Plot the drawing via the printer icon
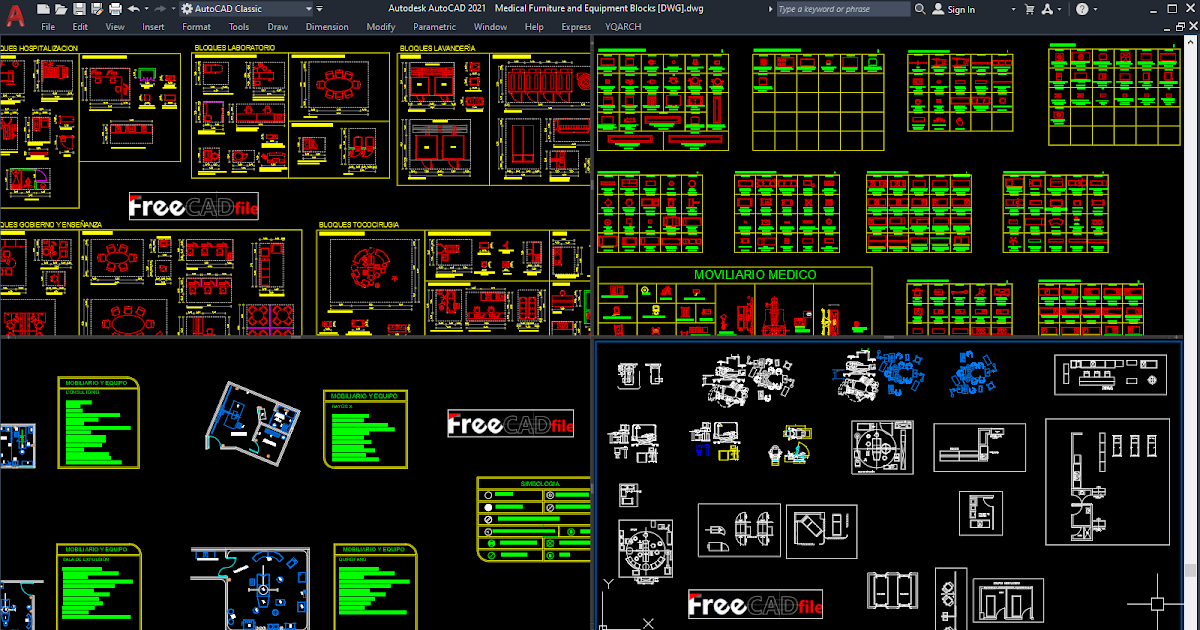Viewport: 1200px width, 630px height. pyautogui.click(x=113, y=9)
